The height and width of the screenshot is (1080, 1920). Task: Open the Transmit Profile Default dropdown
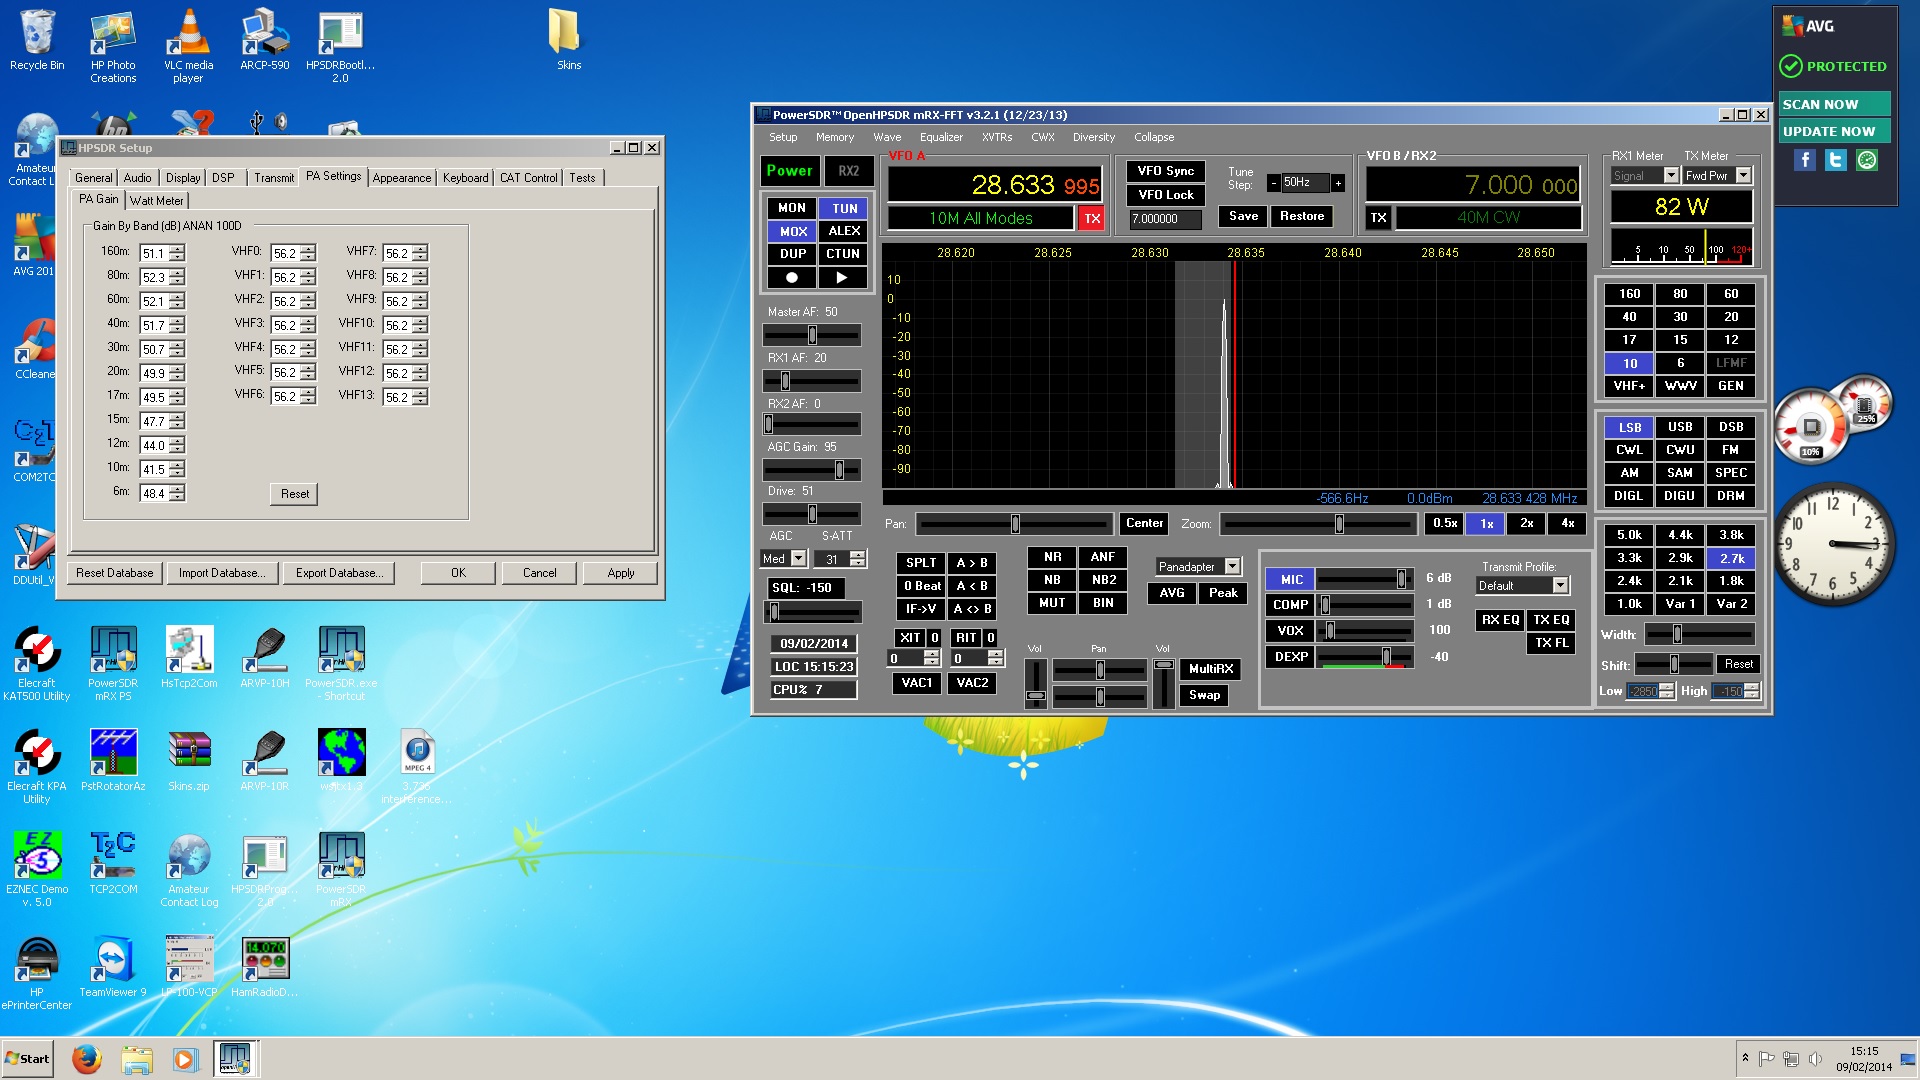[1560, 586]
